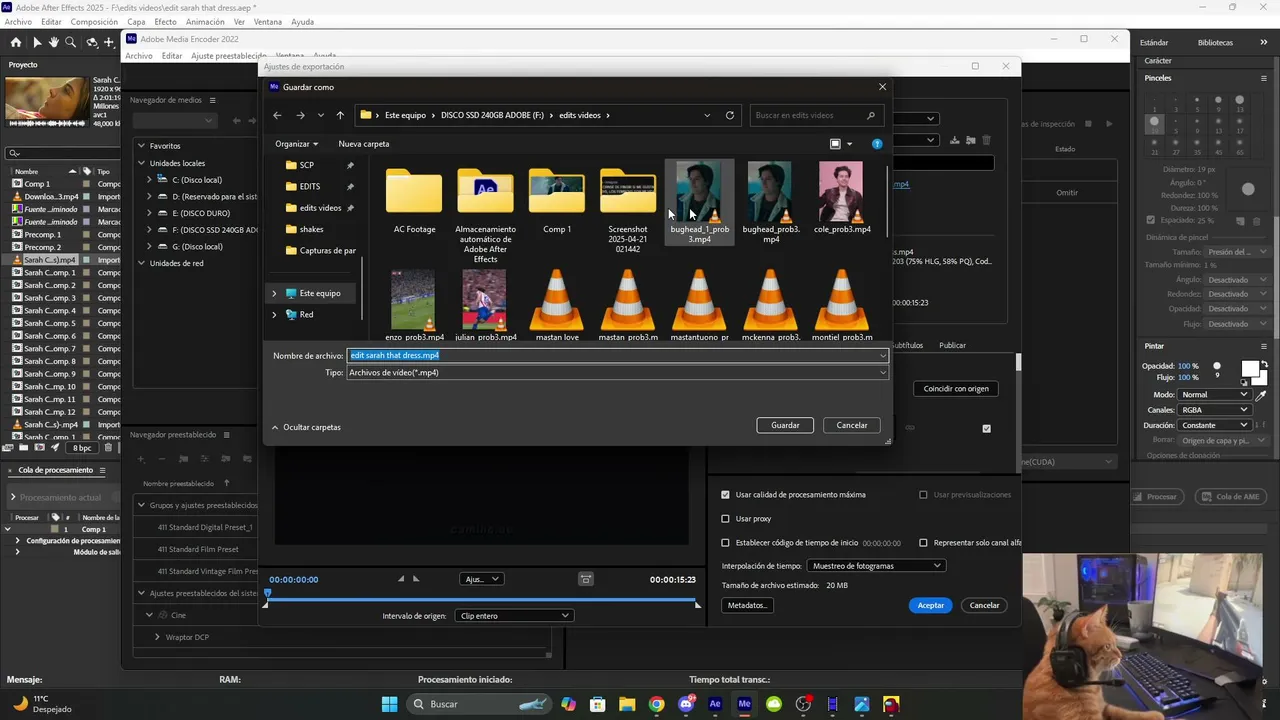Open Media Encoder Editar menu
This screenshot has height=720, width=1280.
(172, 56)
